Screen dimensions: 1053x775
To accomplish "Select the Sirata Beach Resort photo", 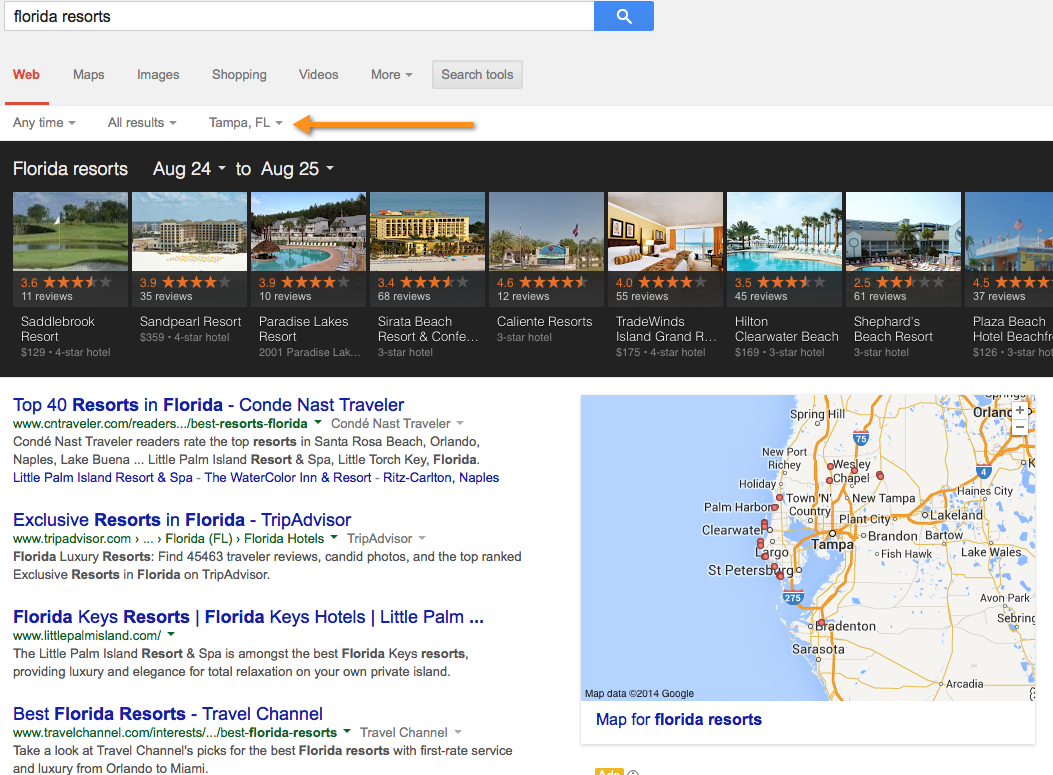I will [x=427, y=231].
